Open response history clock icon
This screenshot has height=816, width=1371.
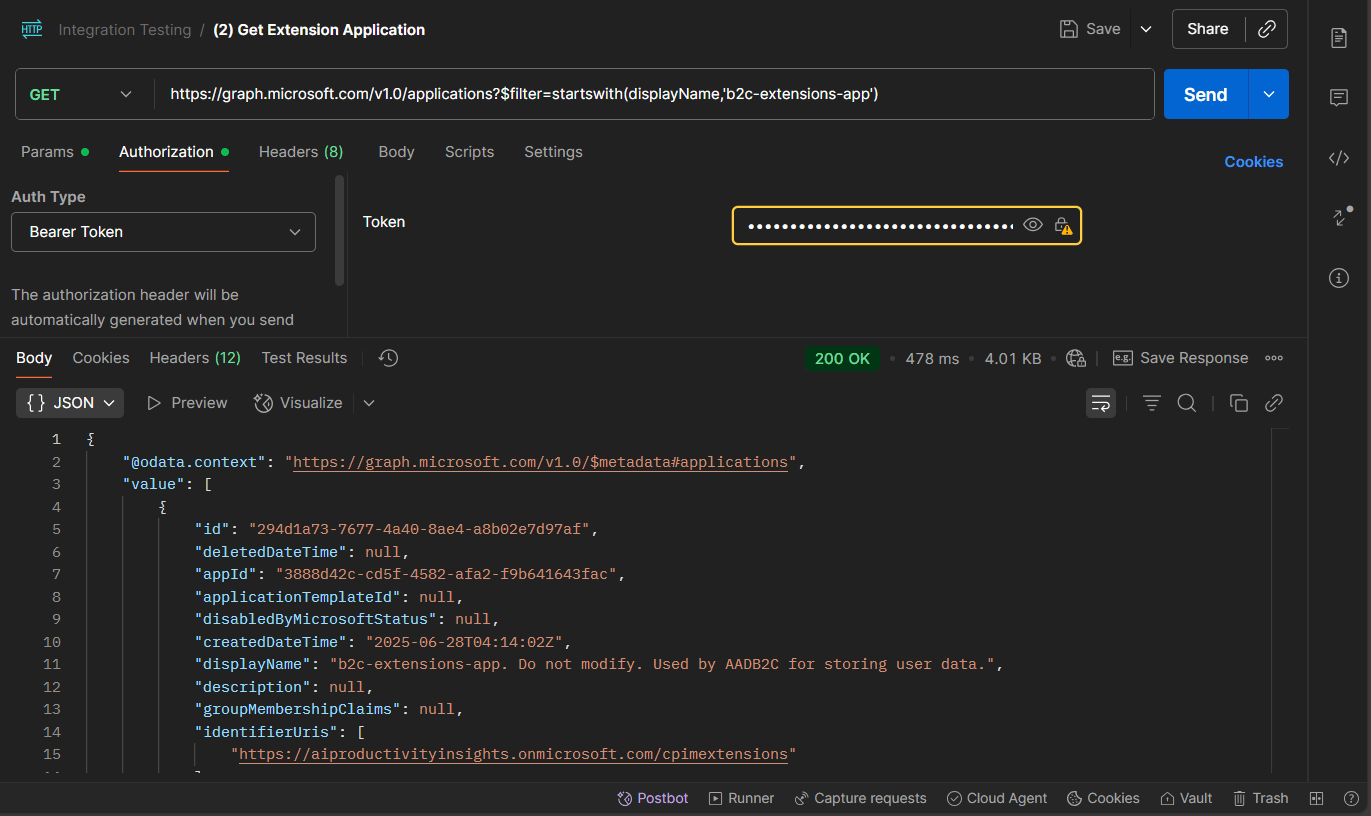389,358
